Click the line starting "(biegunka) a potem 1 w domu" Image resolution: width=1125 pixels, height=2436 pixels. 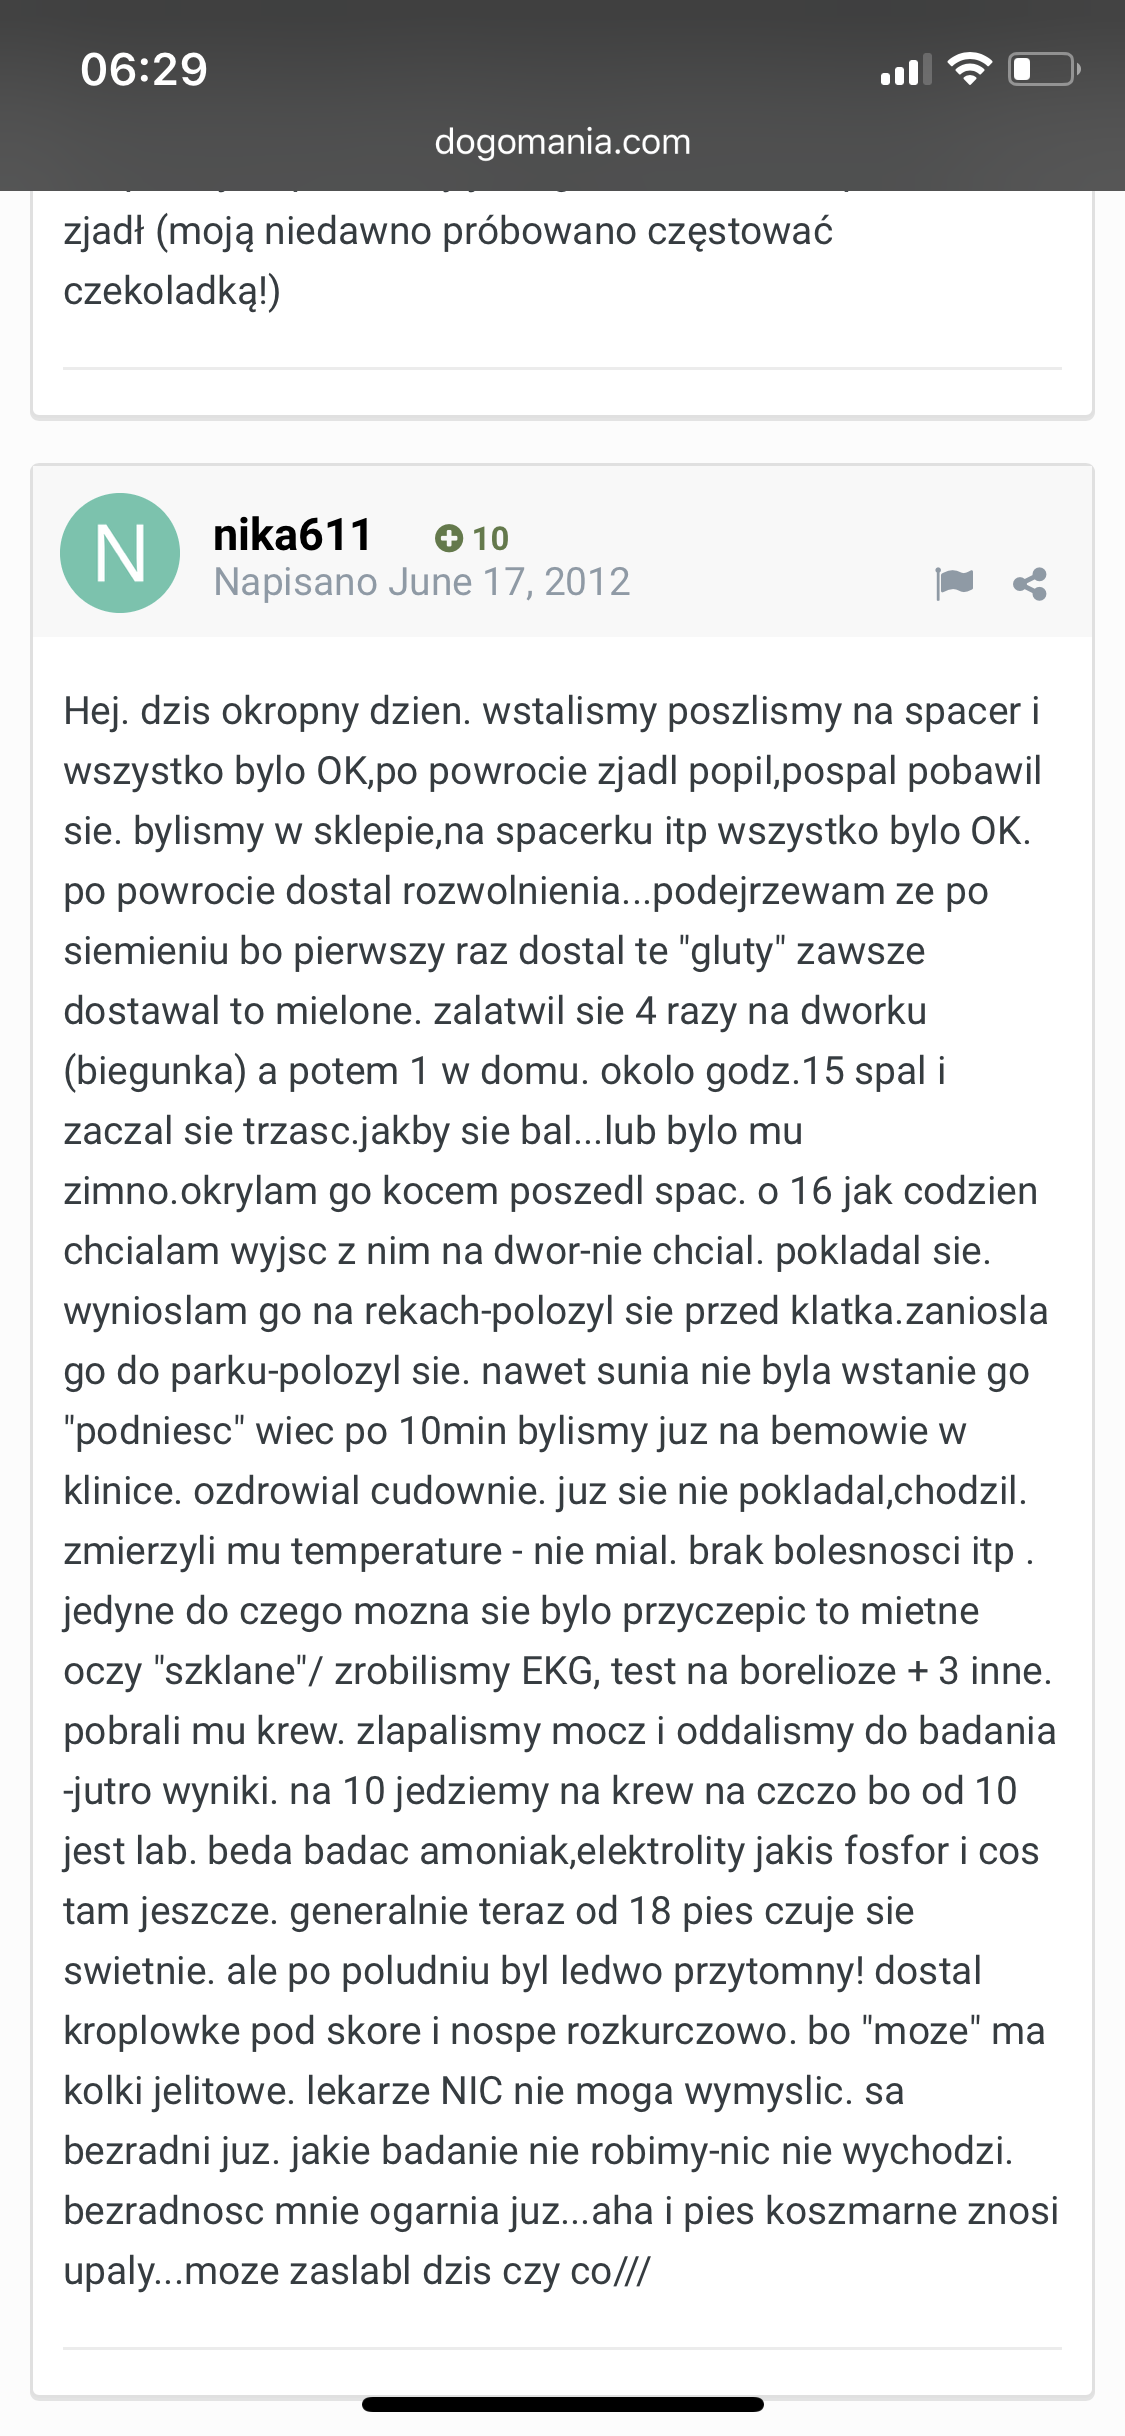pyautogui.click(x=504, y=1071)
